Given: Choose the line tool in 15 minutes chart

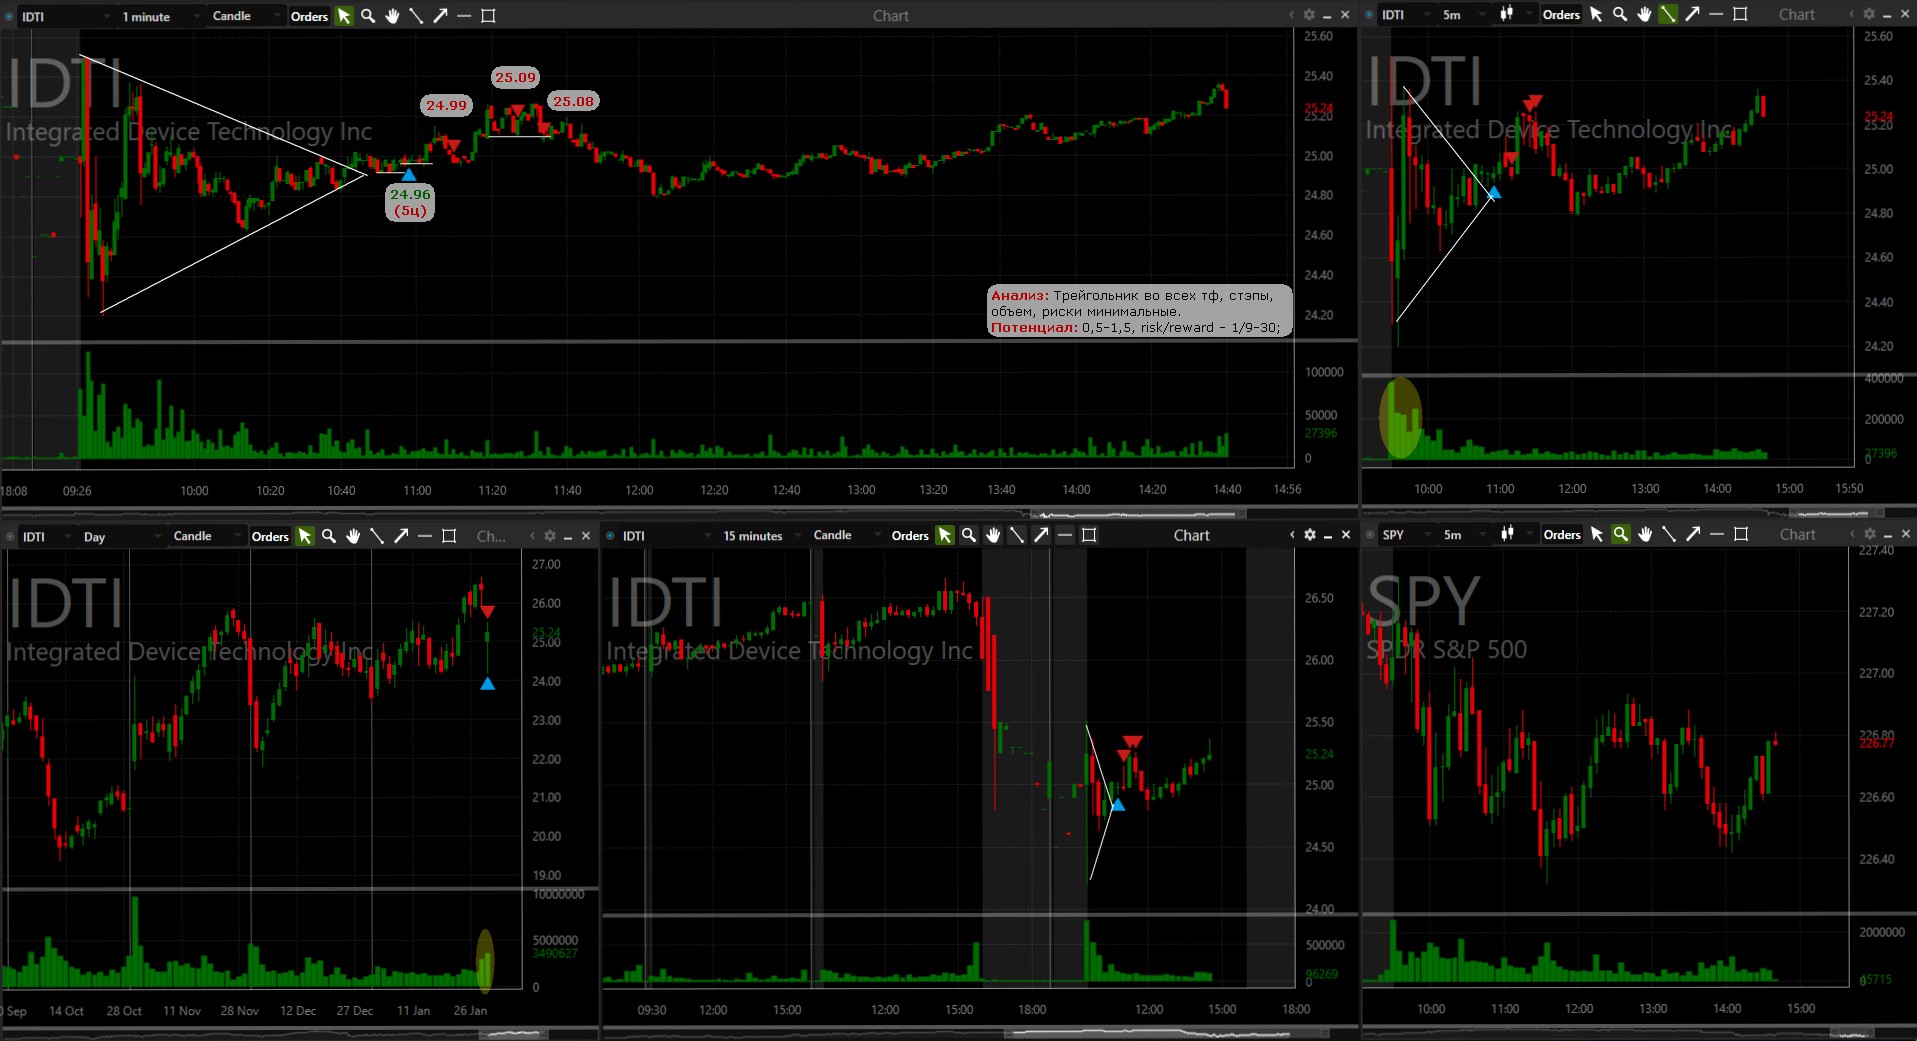Looking at the screenshot, I should tap(1017, 535).
